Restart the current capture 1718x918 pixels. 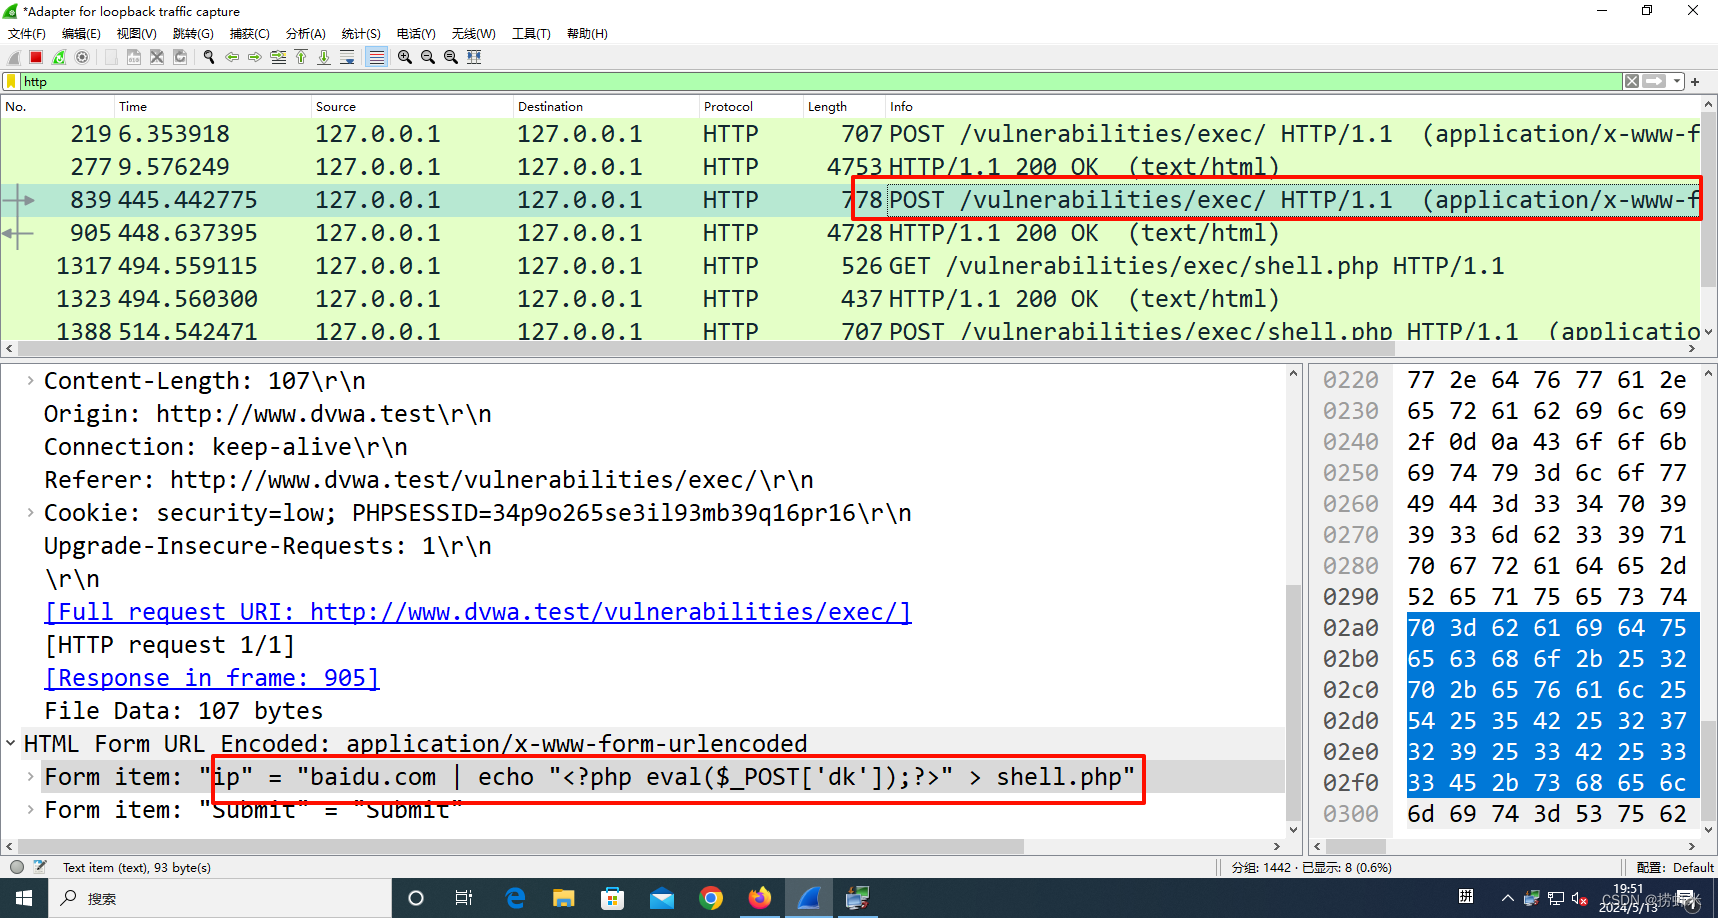click(x=59, y=57)
